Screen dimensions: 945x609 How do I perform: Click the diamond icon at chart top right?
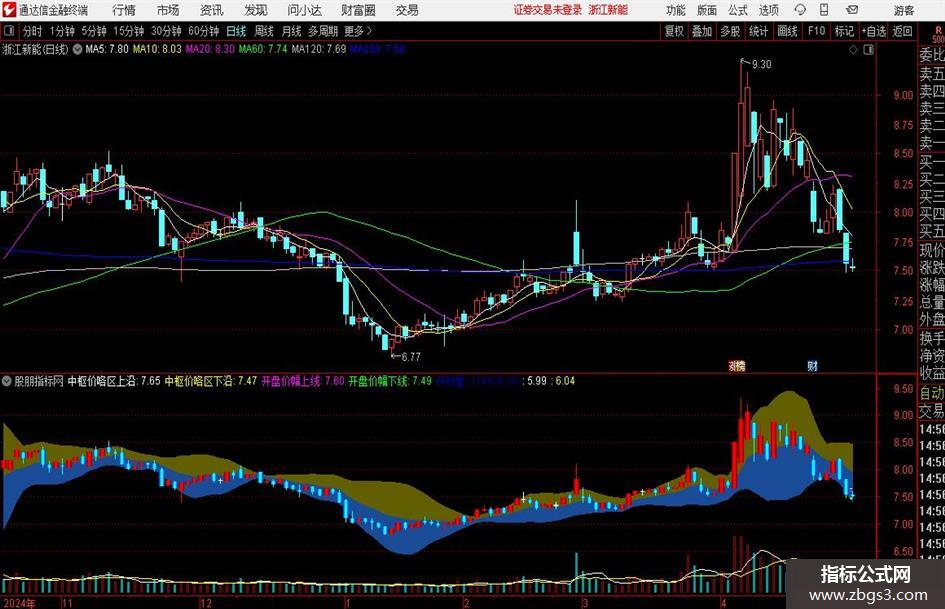[853, 50]
